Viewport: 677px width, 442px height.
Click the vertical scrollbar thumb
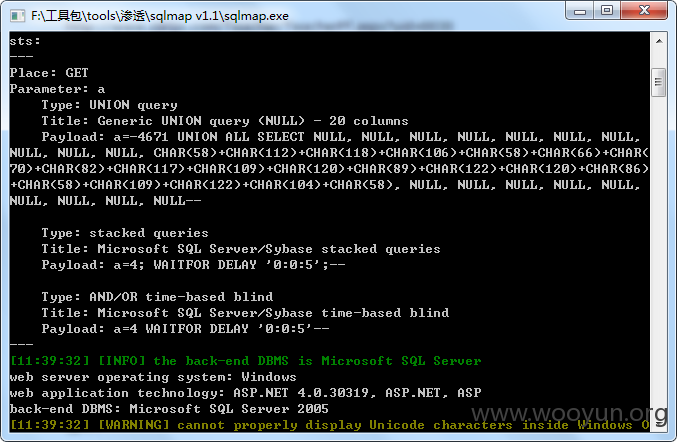pos(658,82)
